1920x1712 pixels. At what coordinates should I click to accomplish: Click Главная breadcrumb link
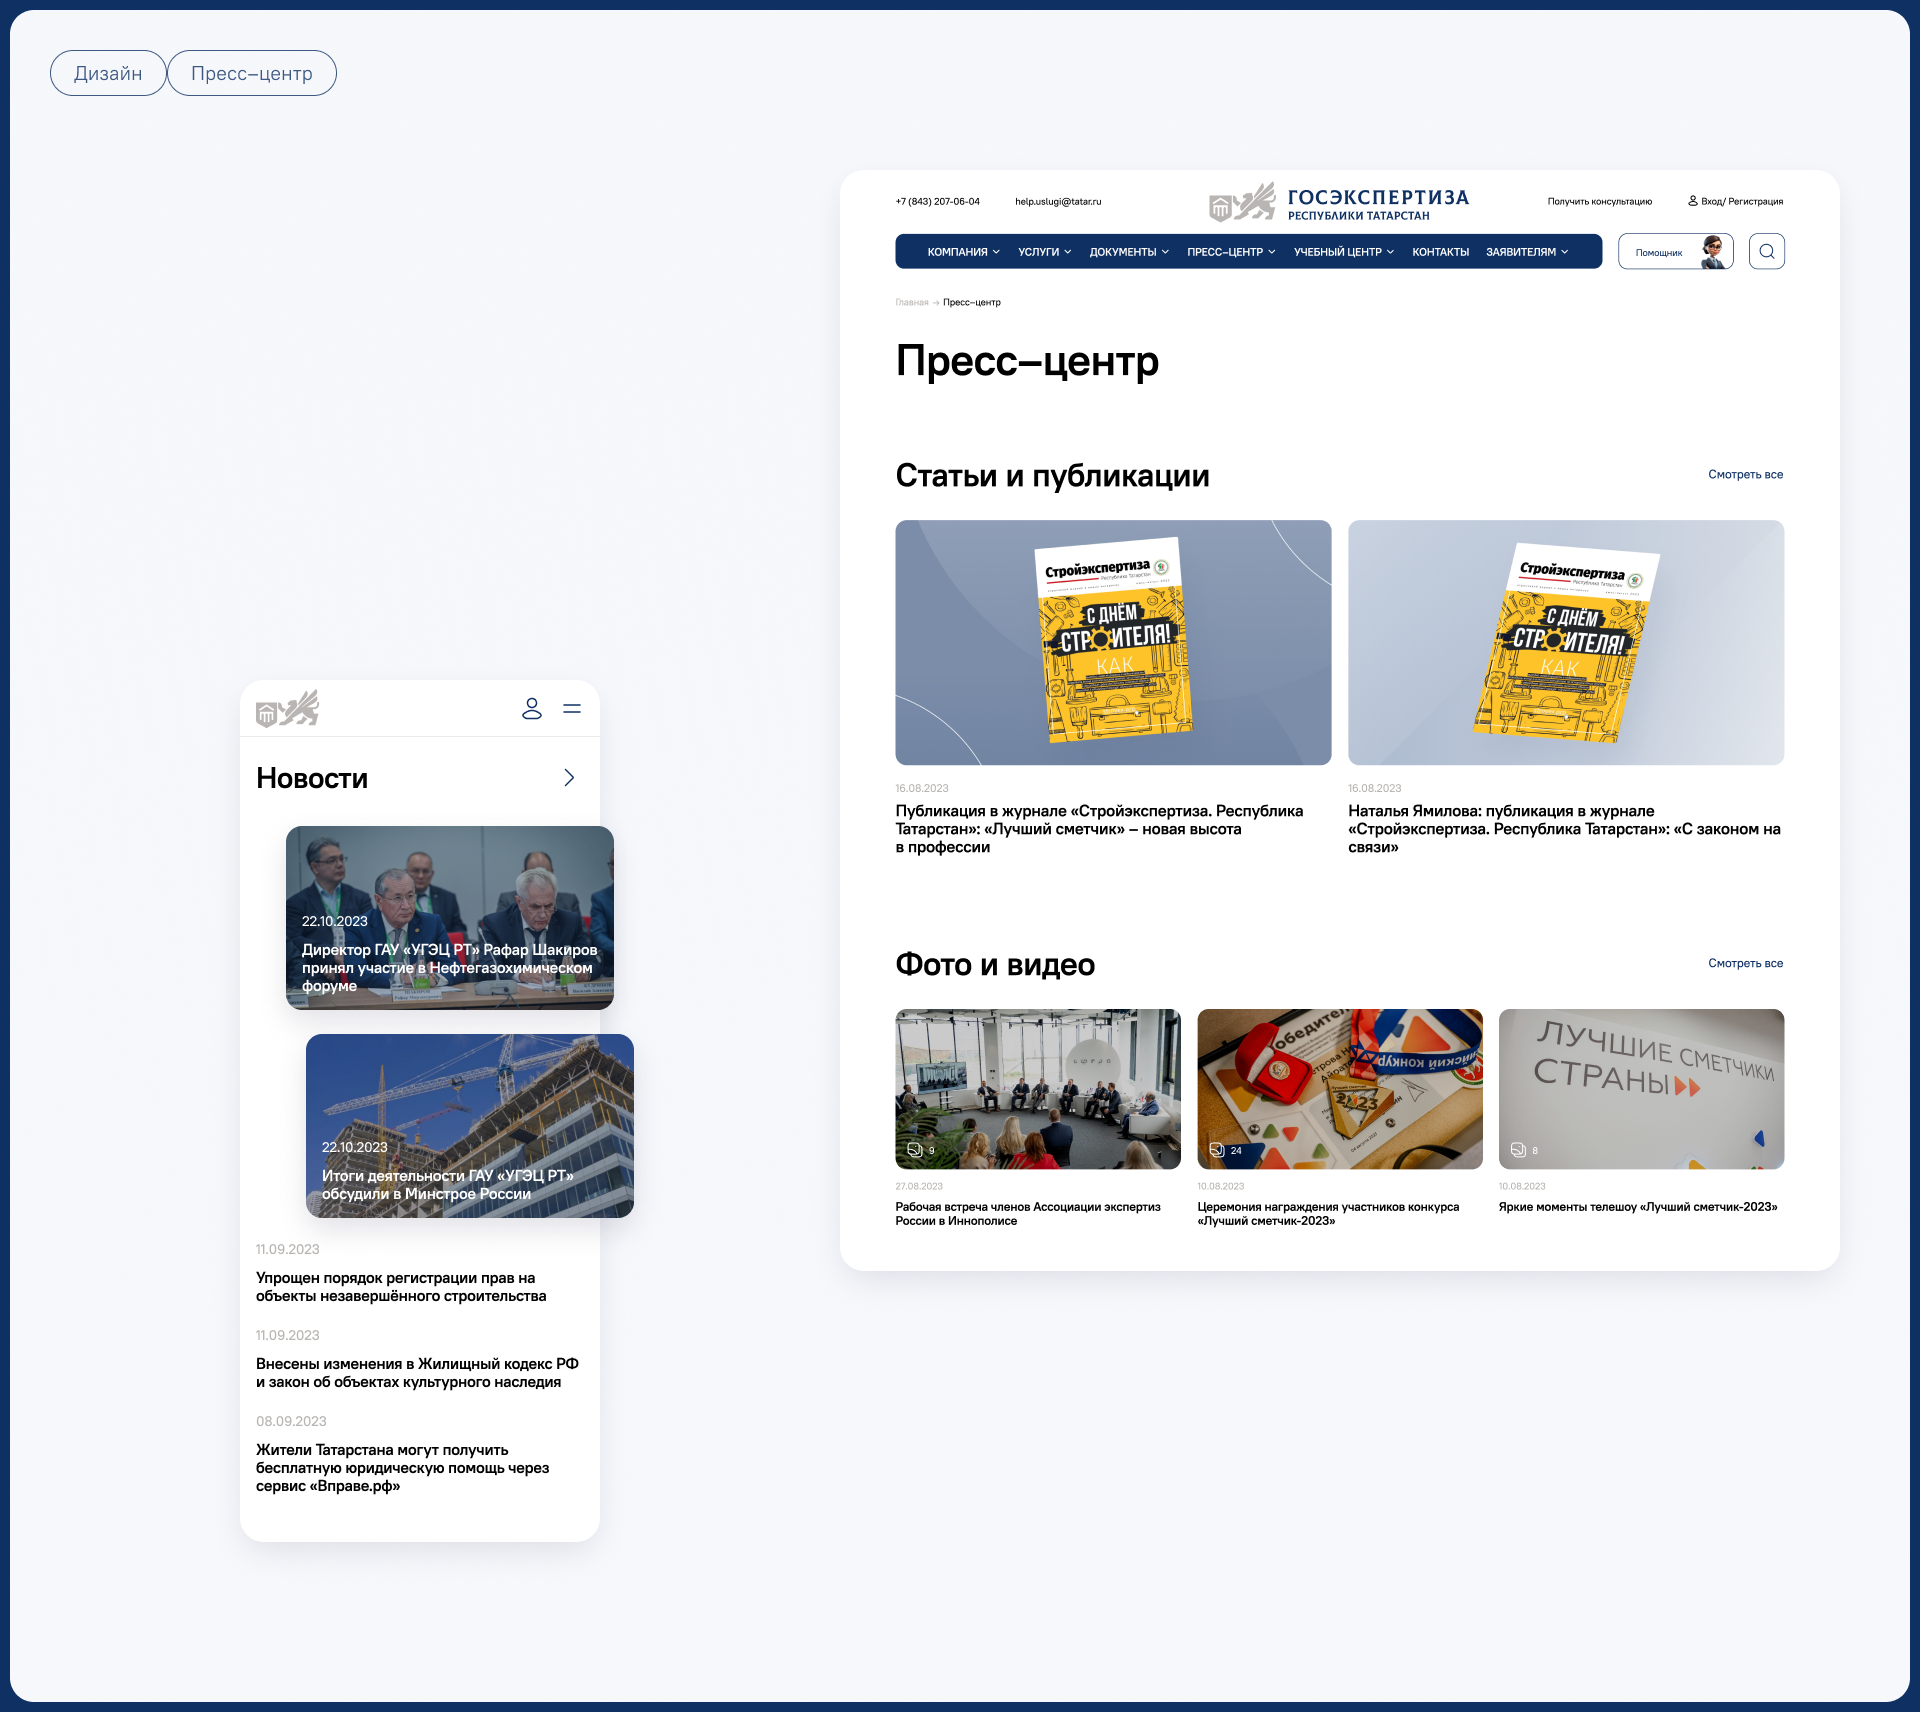[911, 303]
